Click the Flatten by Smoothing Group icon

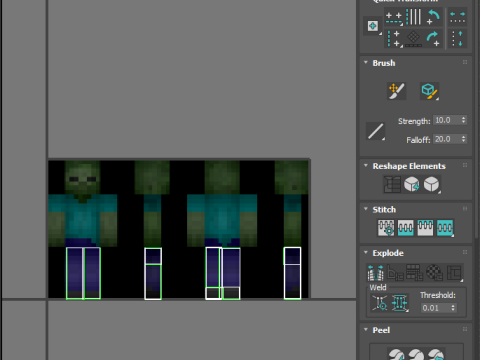pyautogui.click(x=415, y=272)
